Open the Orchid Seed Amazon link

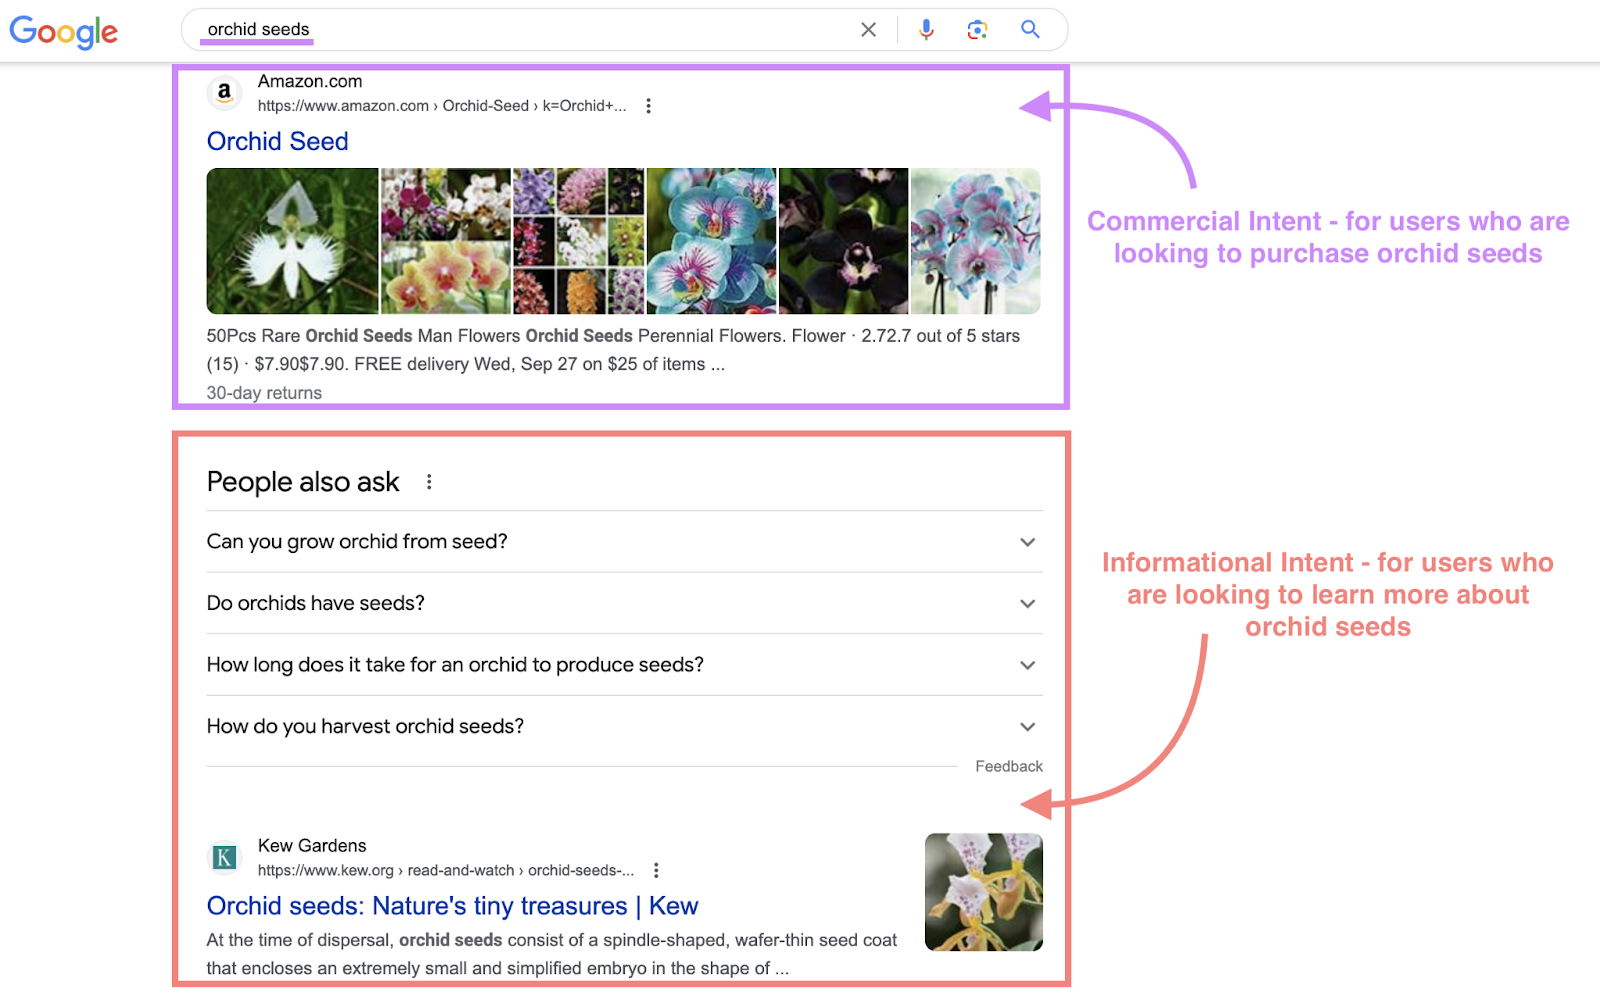click(277, 141)
